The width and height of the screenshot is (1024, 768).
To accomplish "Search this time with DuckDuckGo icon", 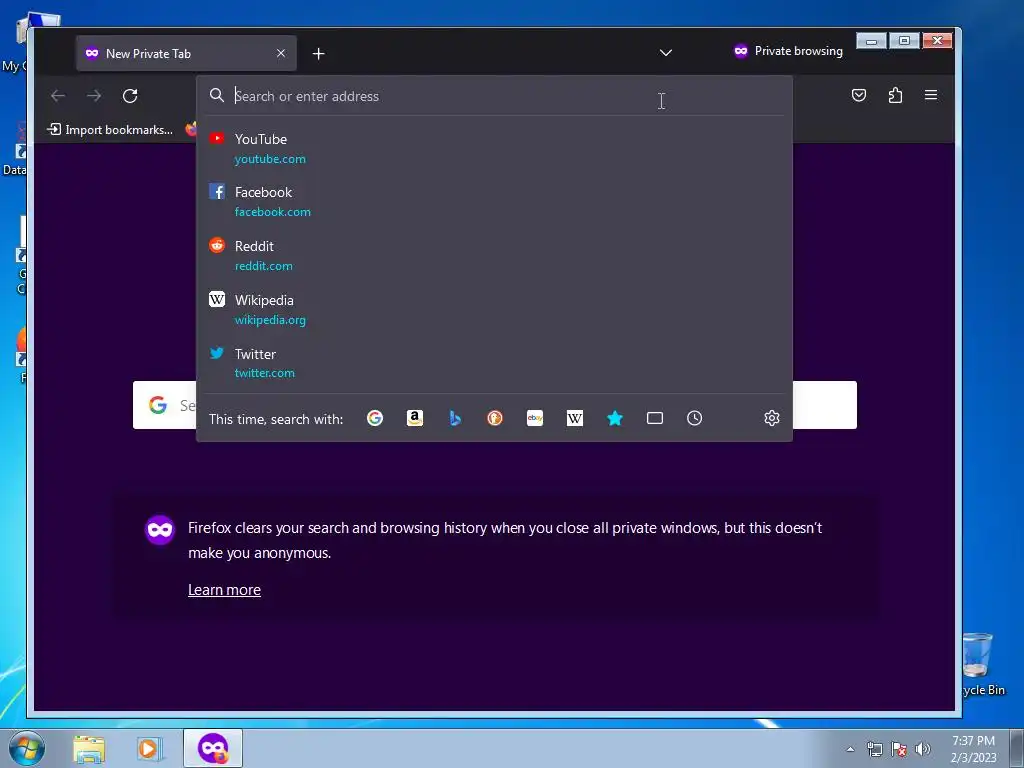I will tap(495, 418).
